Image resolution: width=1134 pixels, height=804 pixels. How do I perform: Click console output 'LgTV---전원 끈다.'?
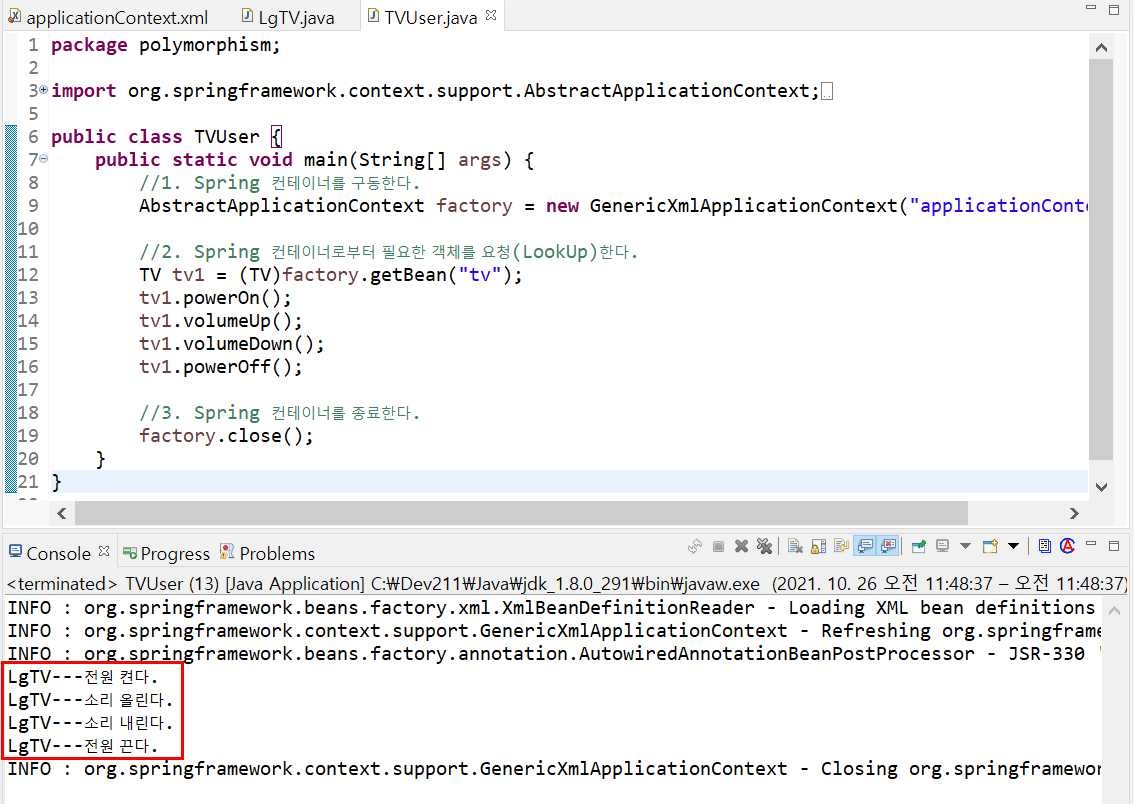pos(82,746)
